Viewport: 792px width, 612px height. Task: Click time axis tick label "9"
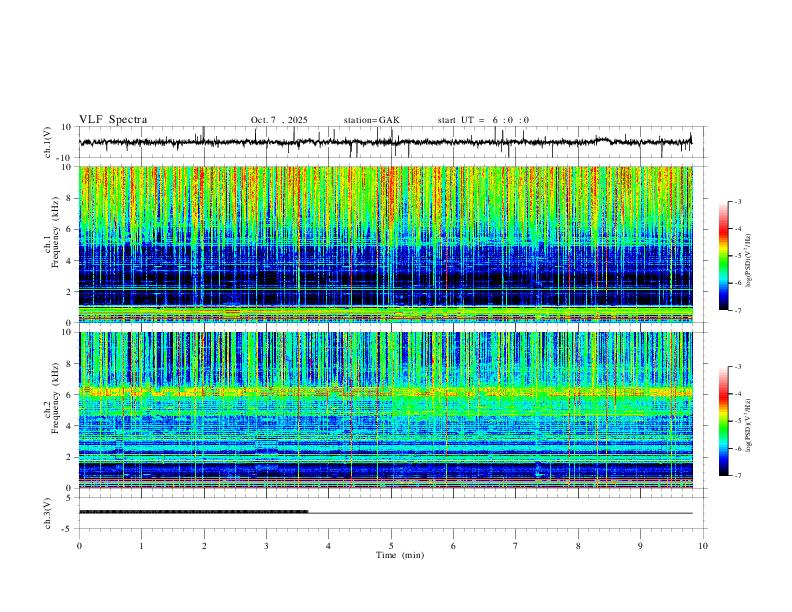(640, 546)
